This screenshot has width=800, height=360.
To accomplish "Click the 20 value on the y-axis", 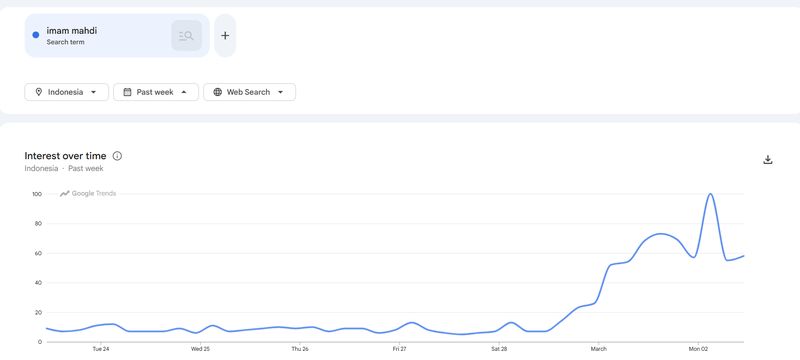I will point(38,313).
